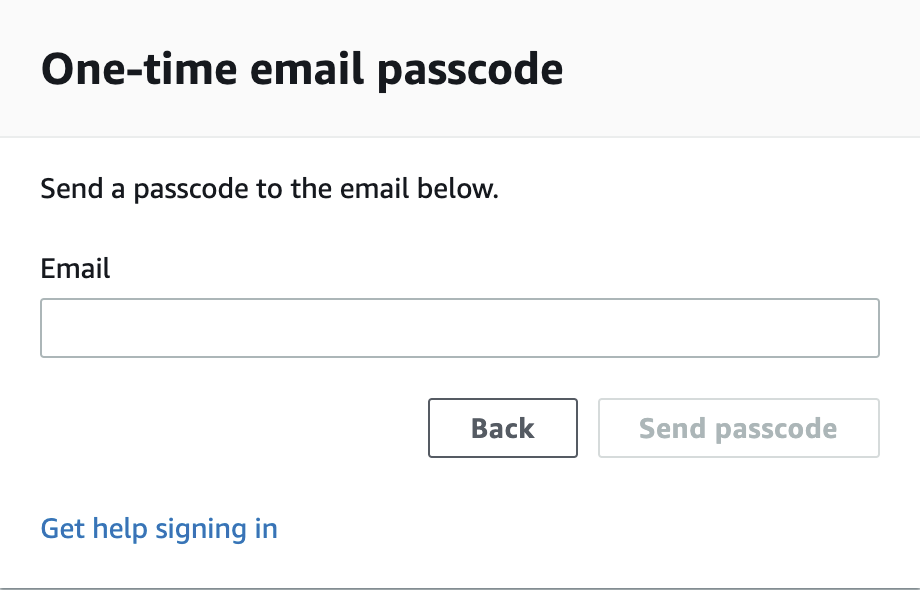The height and width of the screenshot is (590, 920).
Task: Select the One-time email passcode heading
Action: tap(302, 70)
